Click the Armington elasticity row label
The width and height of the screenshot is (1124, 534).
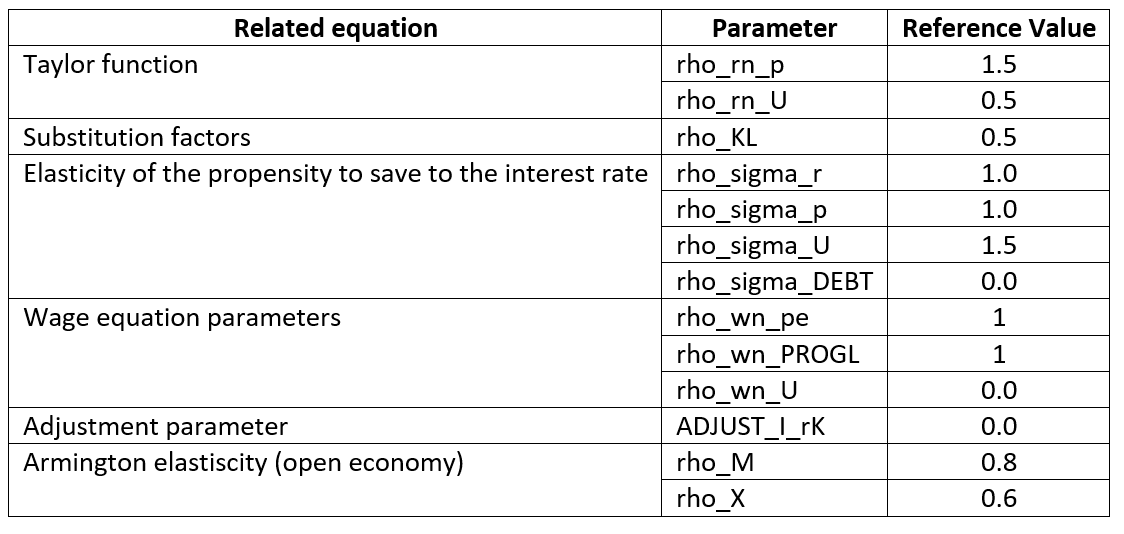tap(335, 480)
